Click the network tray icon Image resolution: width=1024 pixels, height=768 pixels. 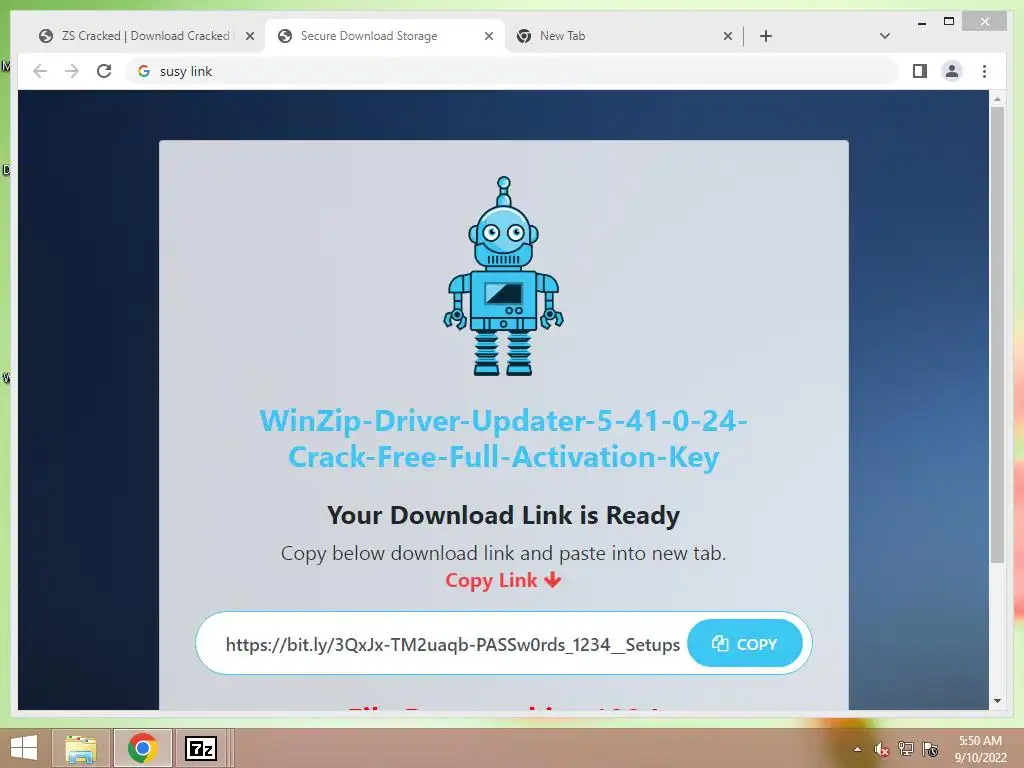(906, 748)
